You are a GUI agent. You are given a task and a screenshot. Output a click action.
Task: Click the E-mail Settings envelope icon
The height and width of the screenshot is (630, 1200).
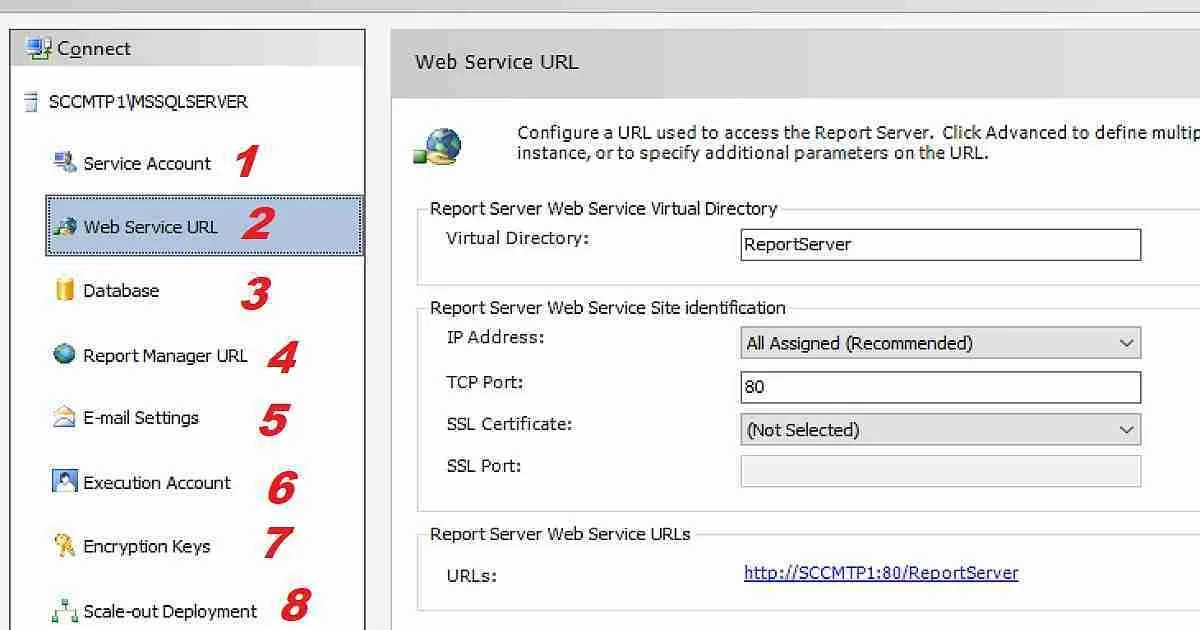coord(64,418)
